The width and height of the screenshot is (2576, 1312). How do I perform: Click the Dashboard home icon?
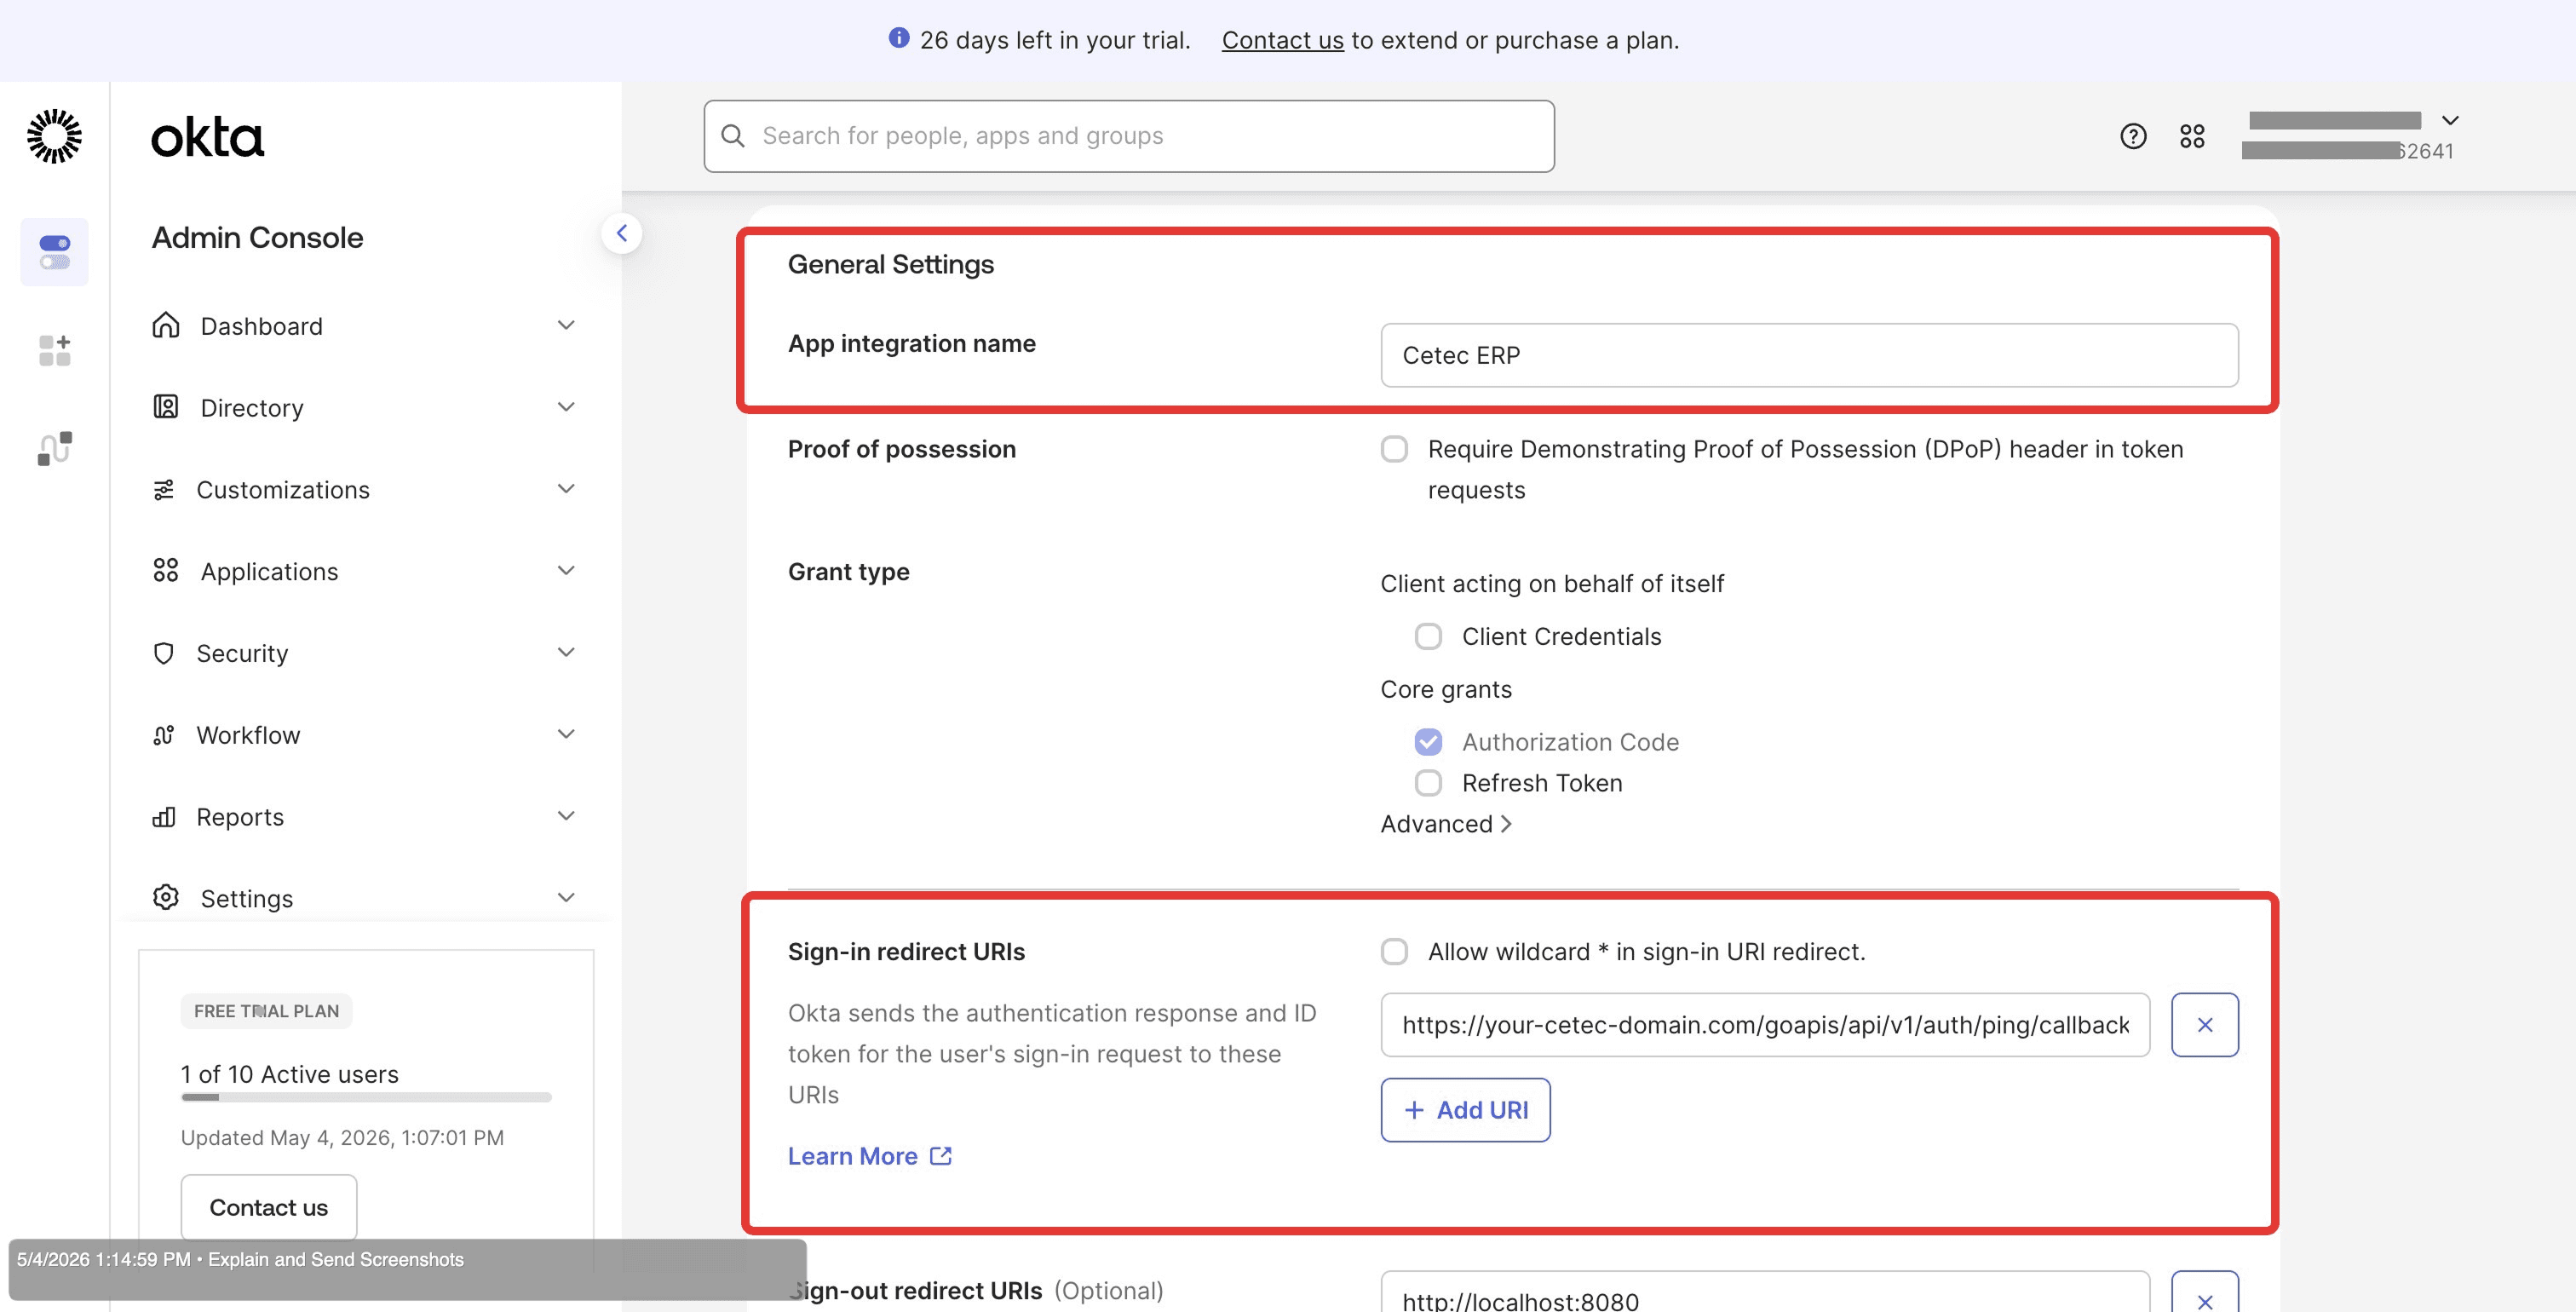pyautogui.click(x=165, y=325)
